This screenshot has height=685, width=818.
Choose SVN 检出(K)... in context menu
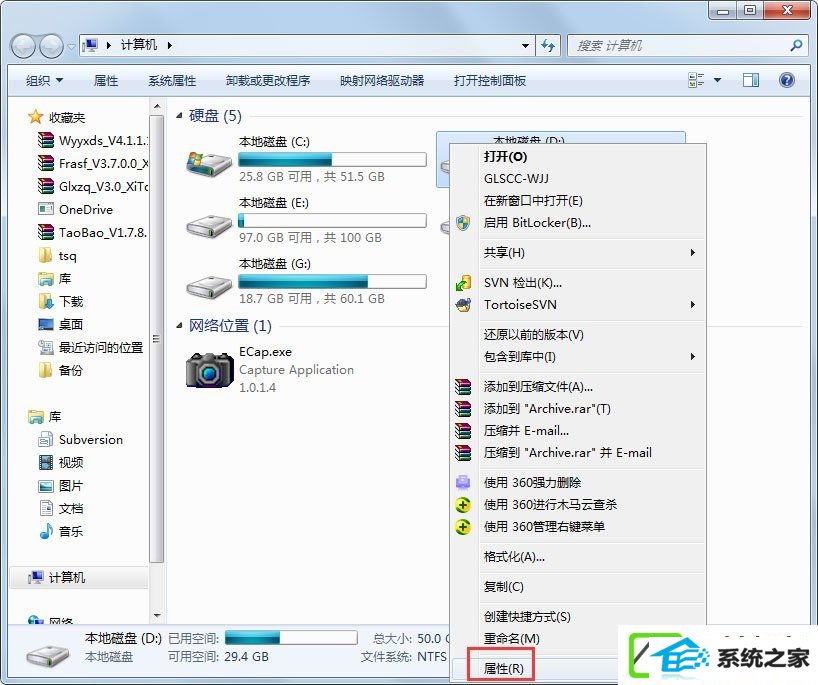(578, 283)
